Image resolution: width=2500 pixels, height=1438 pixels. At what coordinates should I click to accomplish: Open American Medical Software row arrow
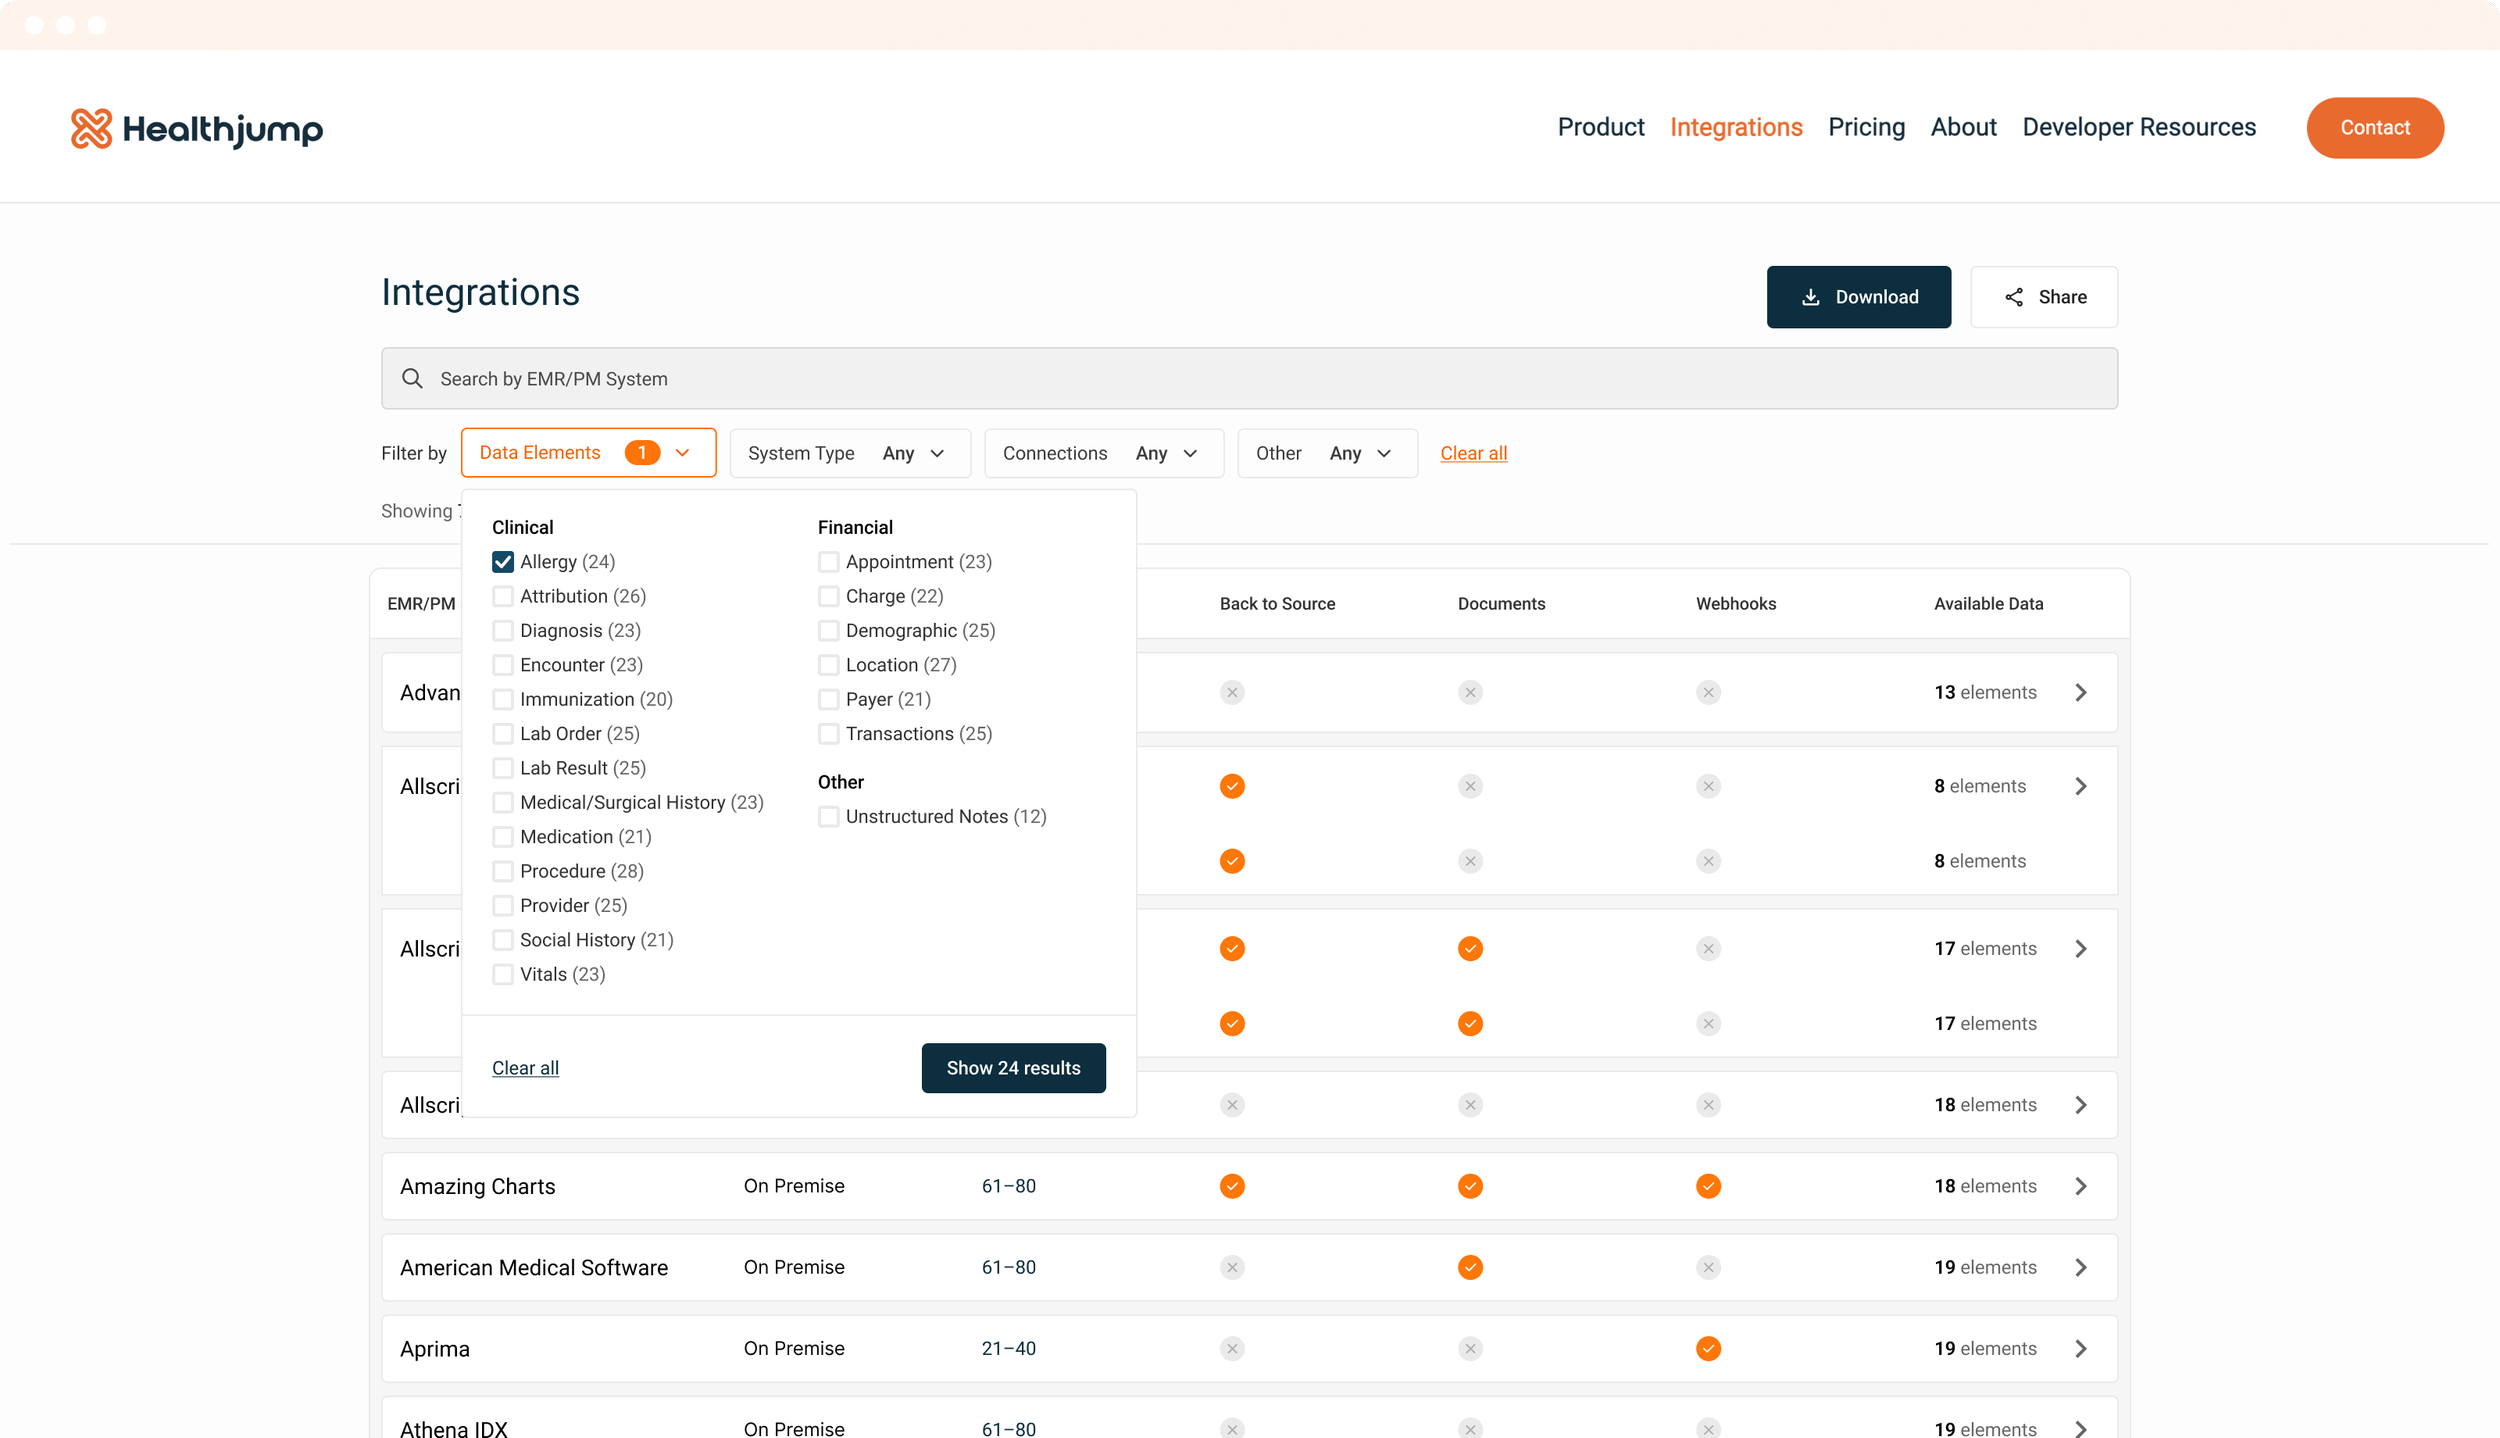tap(2081, 1267)
